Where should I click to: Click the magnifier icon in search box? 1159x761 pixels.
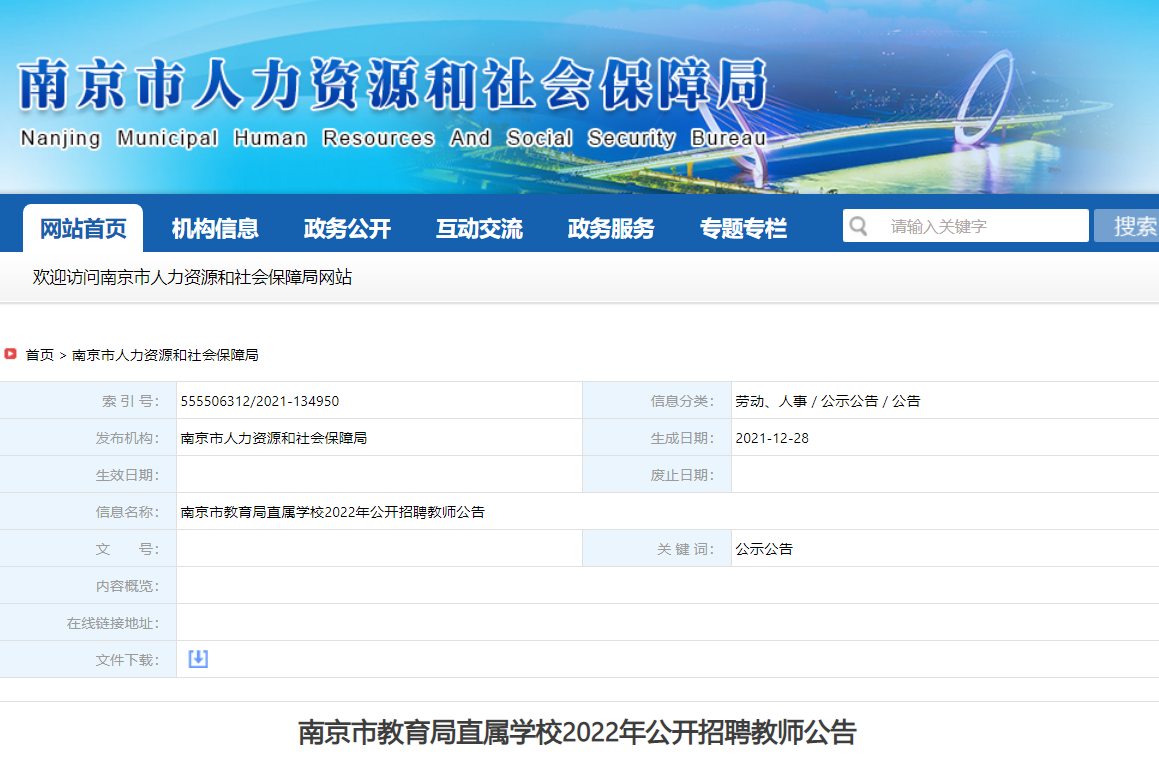point(858,225)
